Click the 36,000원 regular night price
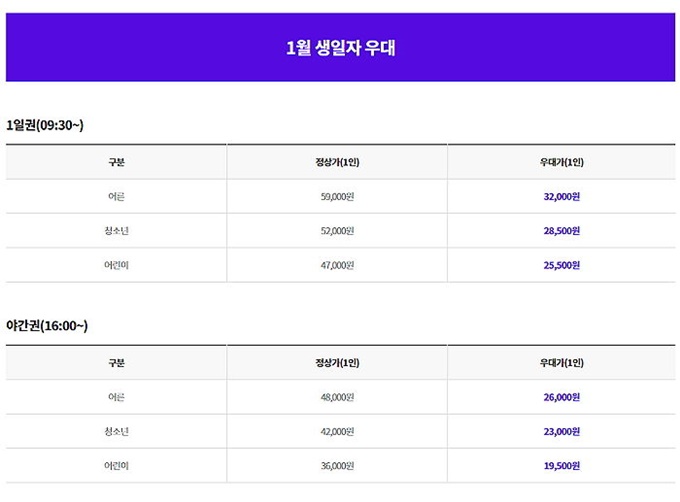The width and height of the screenshot is (680, 502). [337, 466]
